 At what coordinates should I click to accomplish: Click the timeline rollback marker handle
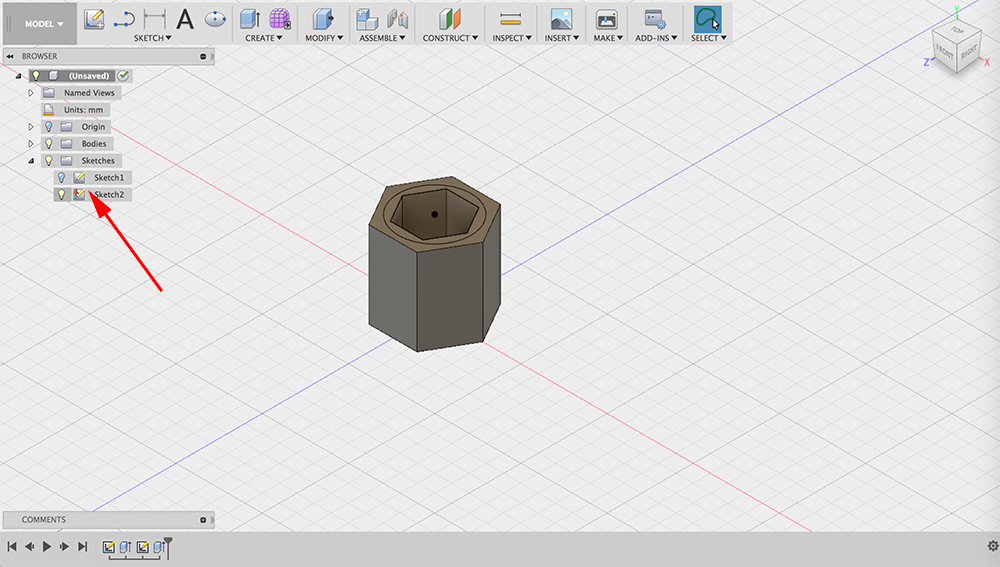click(x=168, y=547)
